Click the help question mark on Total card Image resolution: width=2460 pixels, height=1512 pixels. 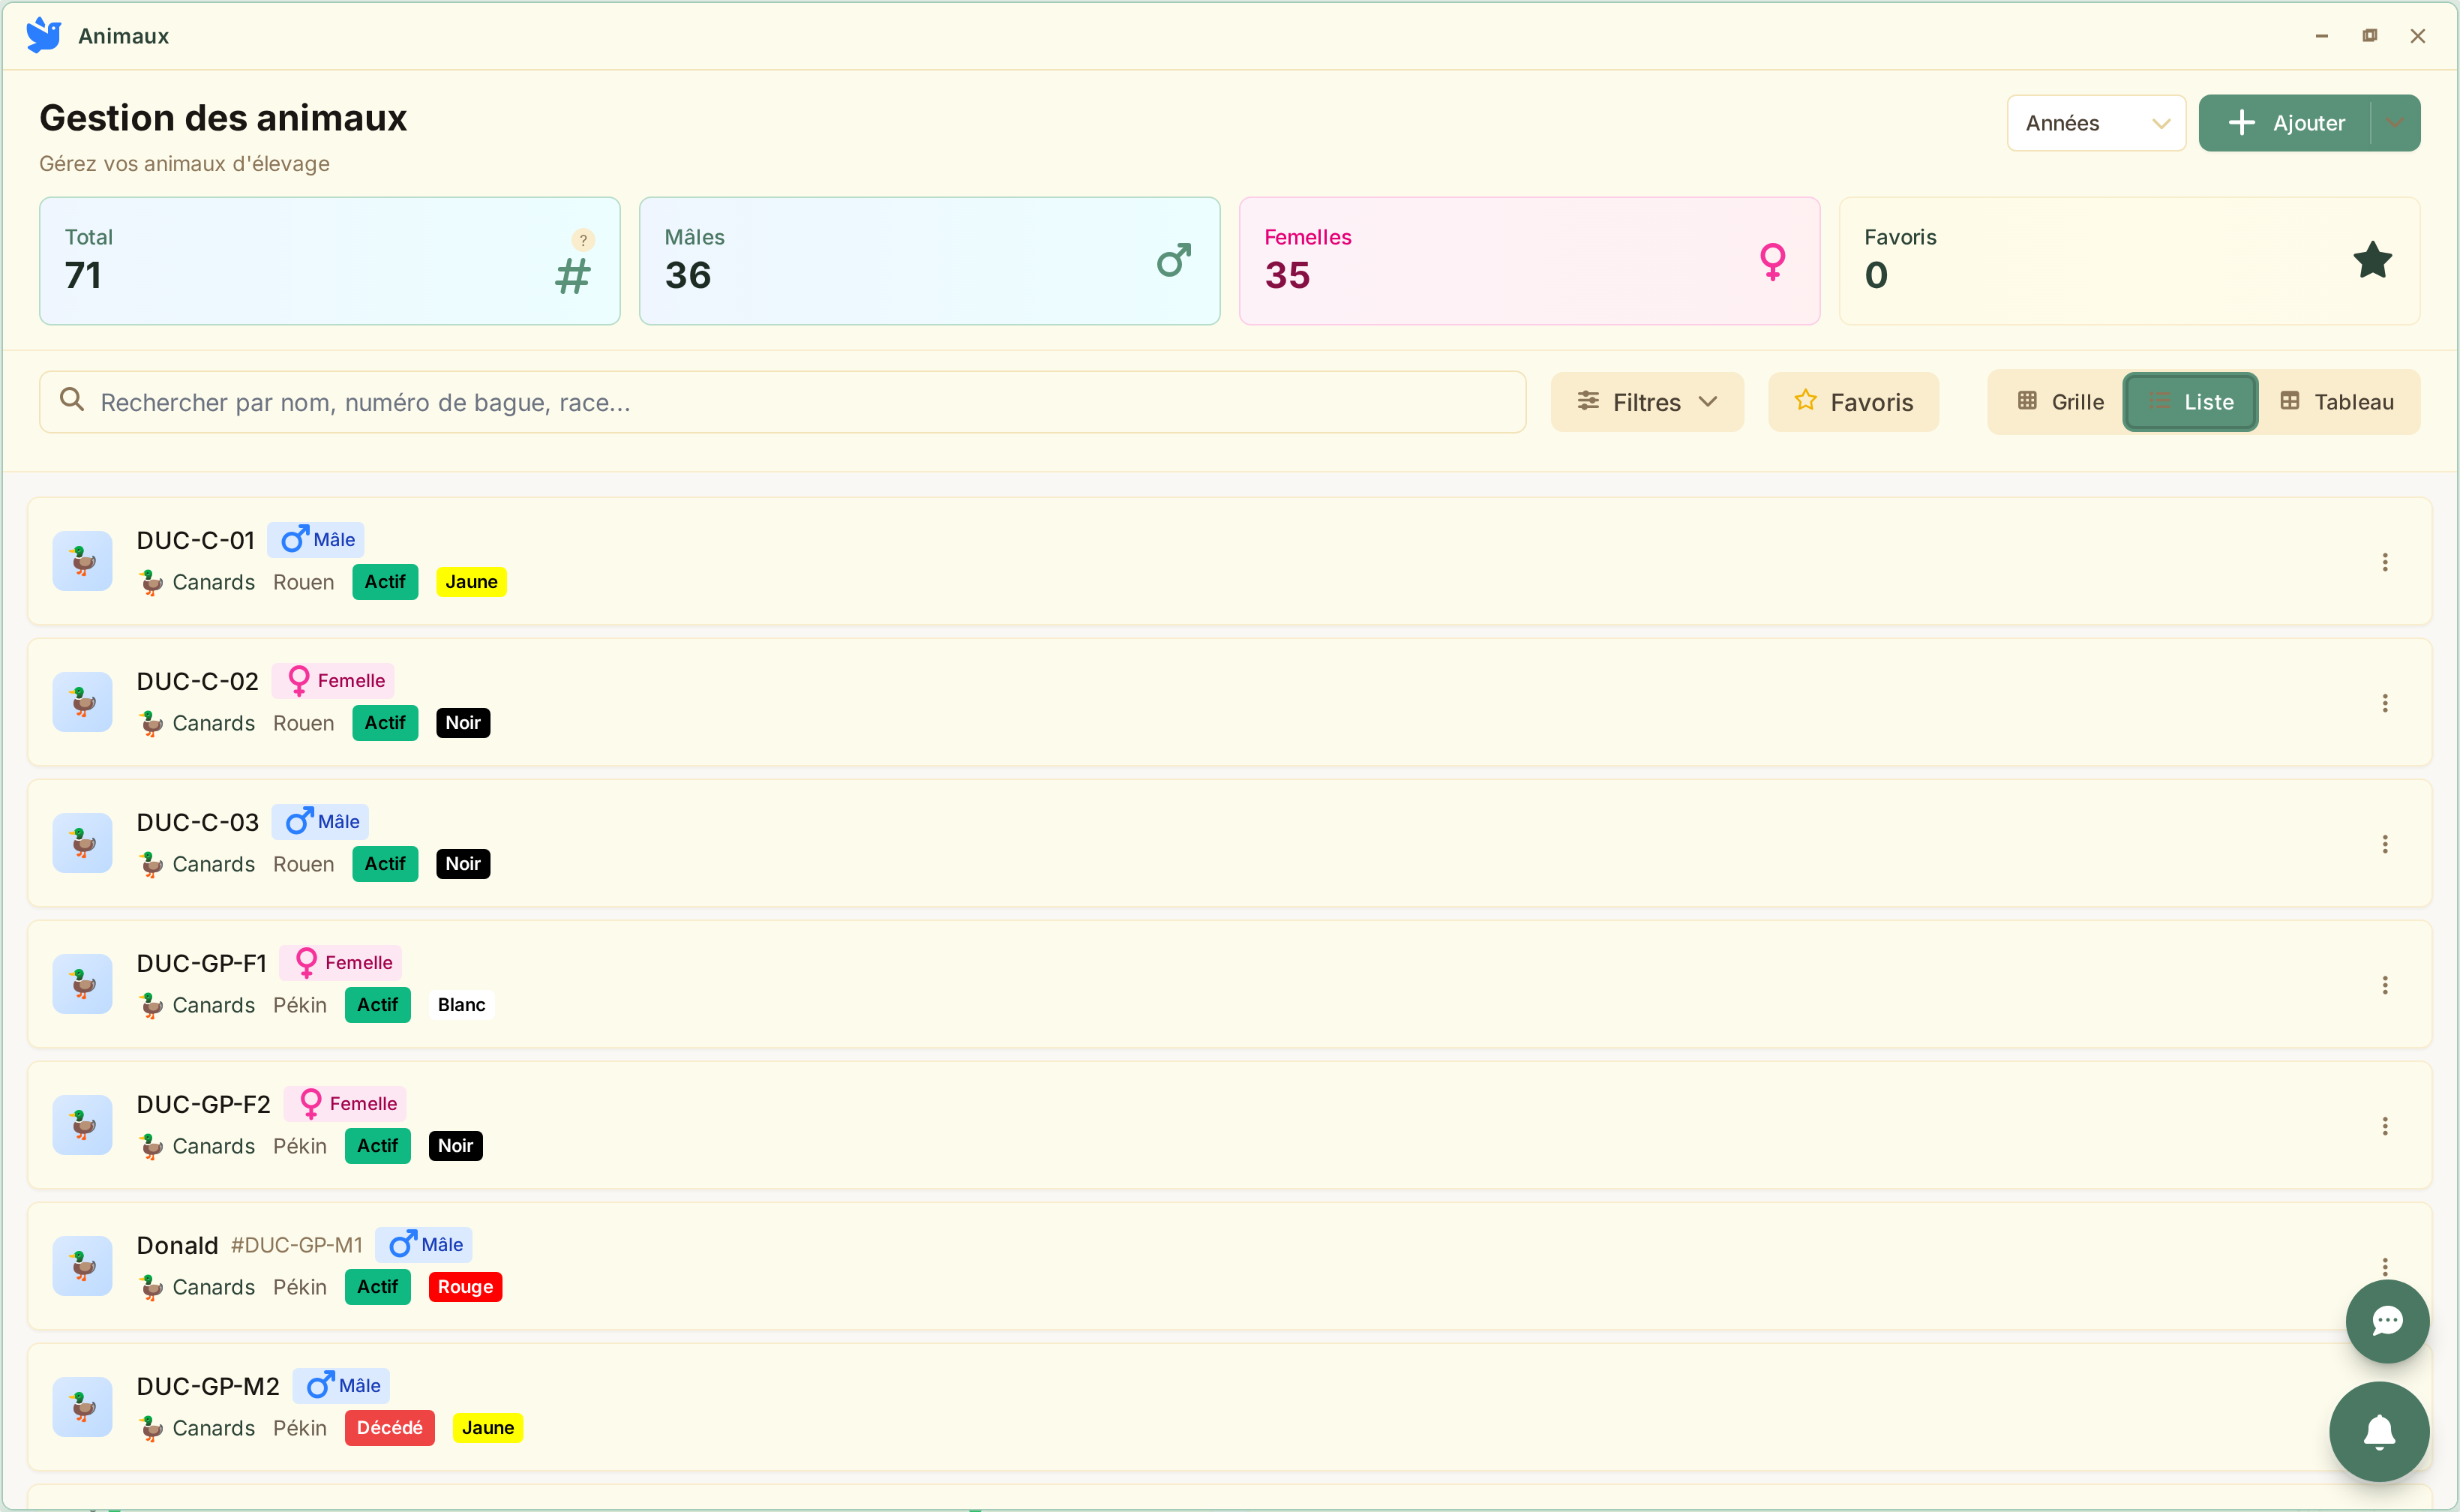coord(583,240)
